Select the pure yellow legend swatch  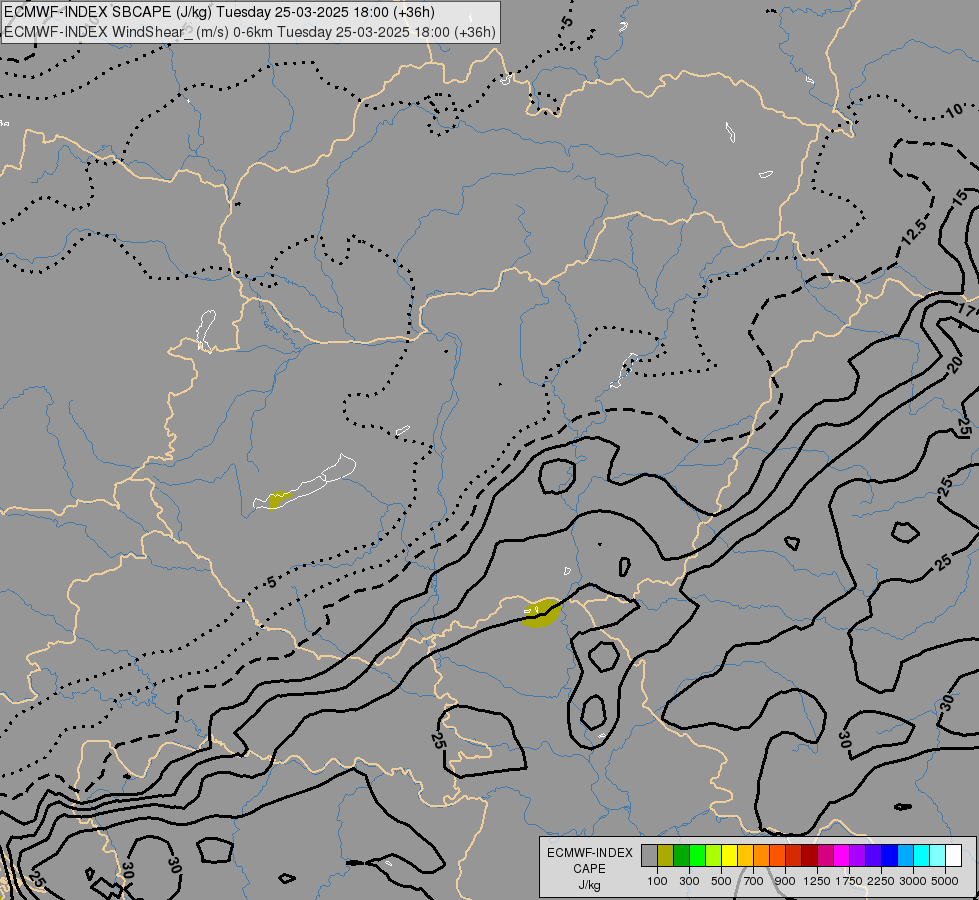729,856
